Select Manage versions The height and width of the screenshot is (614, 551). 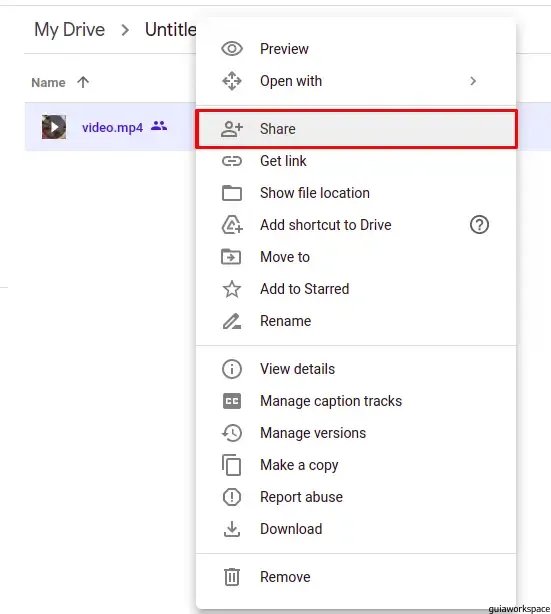coord(356,433)
